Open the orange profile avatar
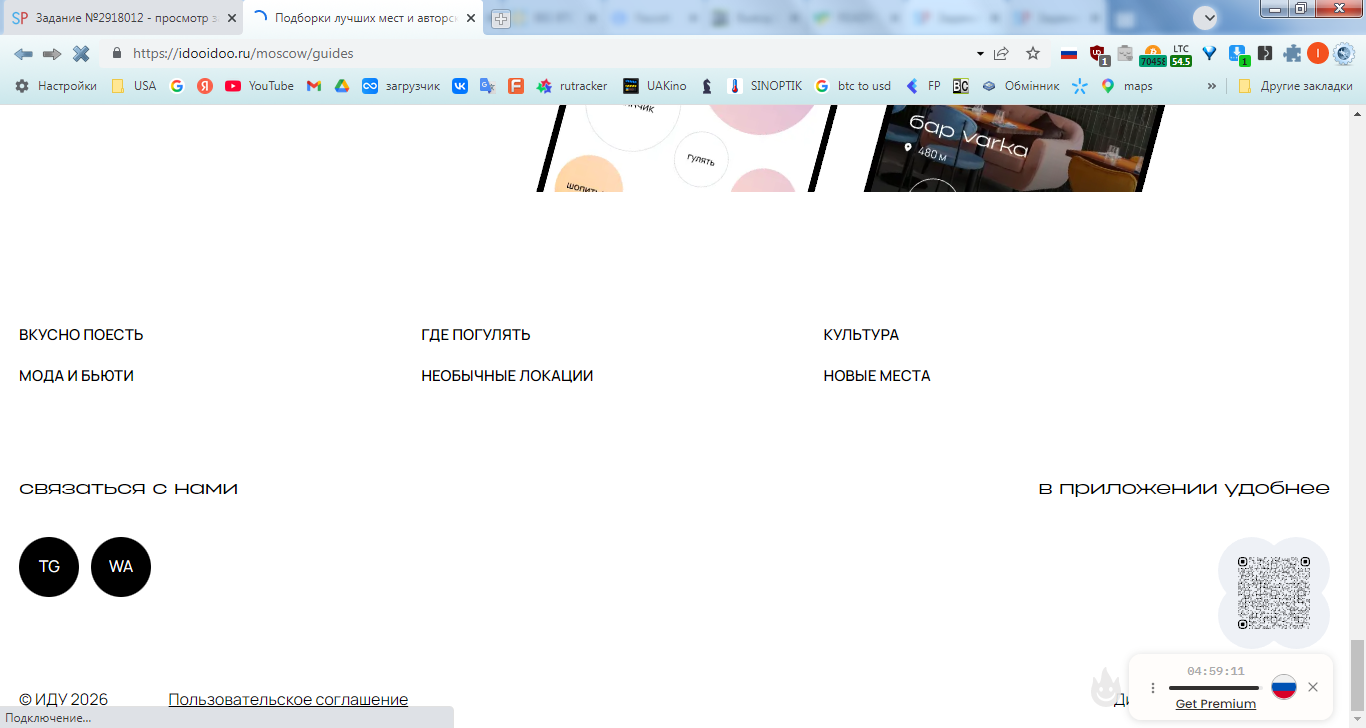 tap(1318, 53)
